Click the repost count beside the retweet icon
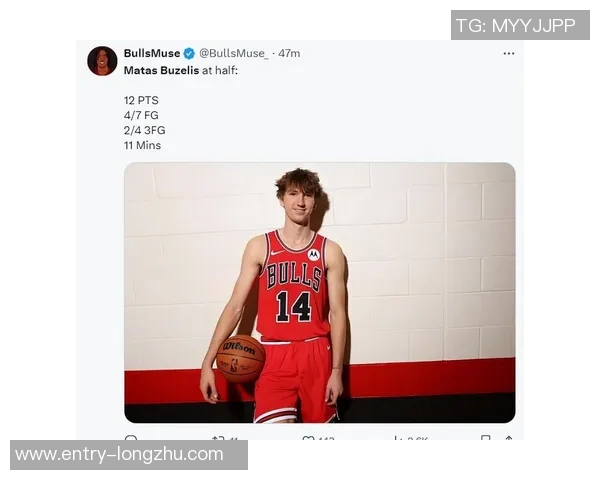Screen dimensions: 600x480 coord(233,438)
